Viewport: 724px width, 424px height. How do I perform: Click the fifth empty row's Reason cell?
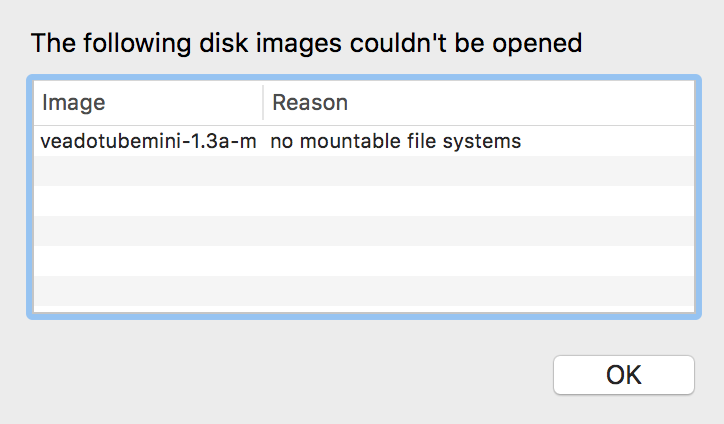click(x=478, y=291)
